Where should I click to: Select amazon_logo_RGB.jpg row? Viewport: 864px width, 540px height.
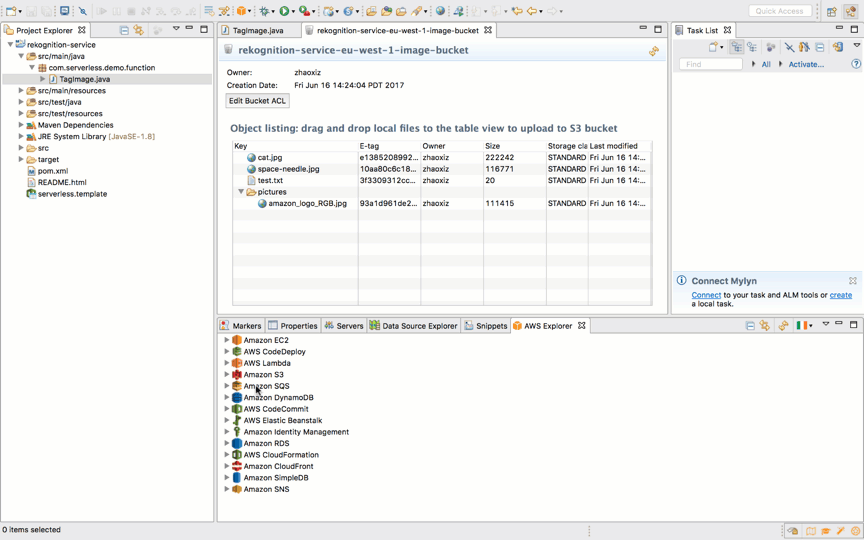click(x=442, y=203)
